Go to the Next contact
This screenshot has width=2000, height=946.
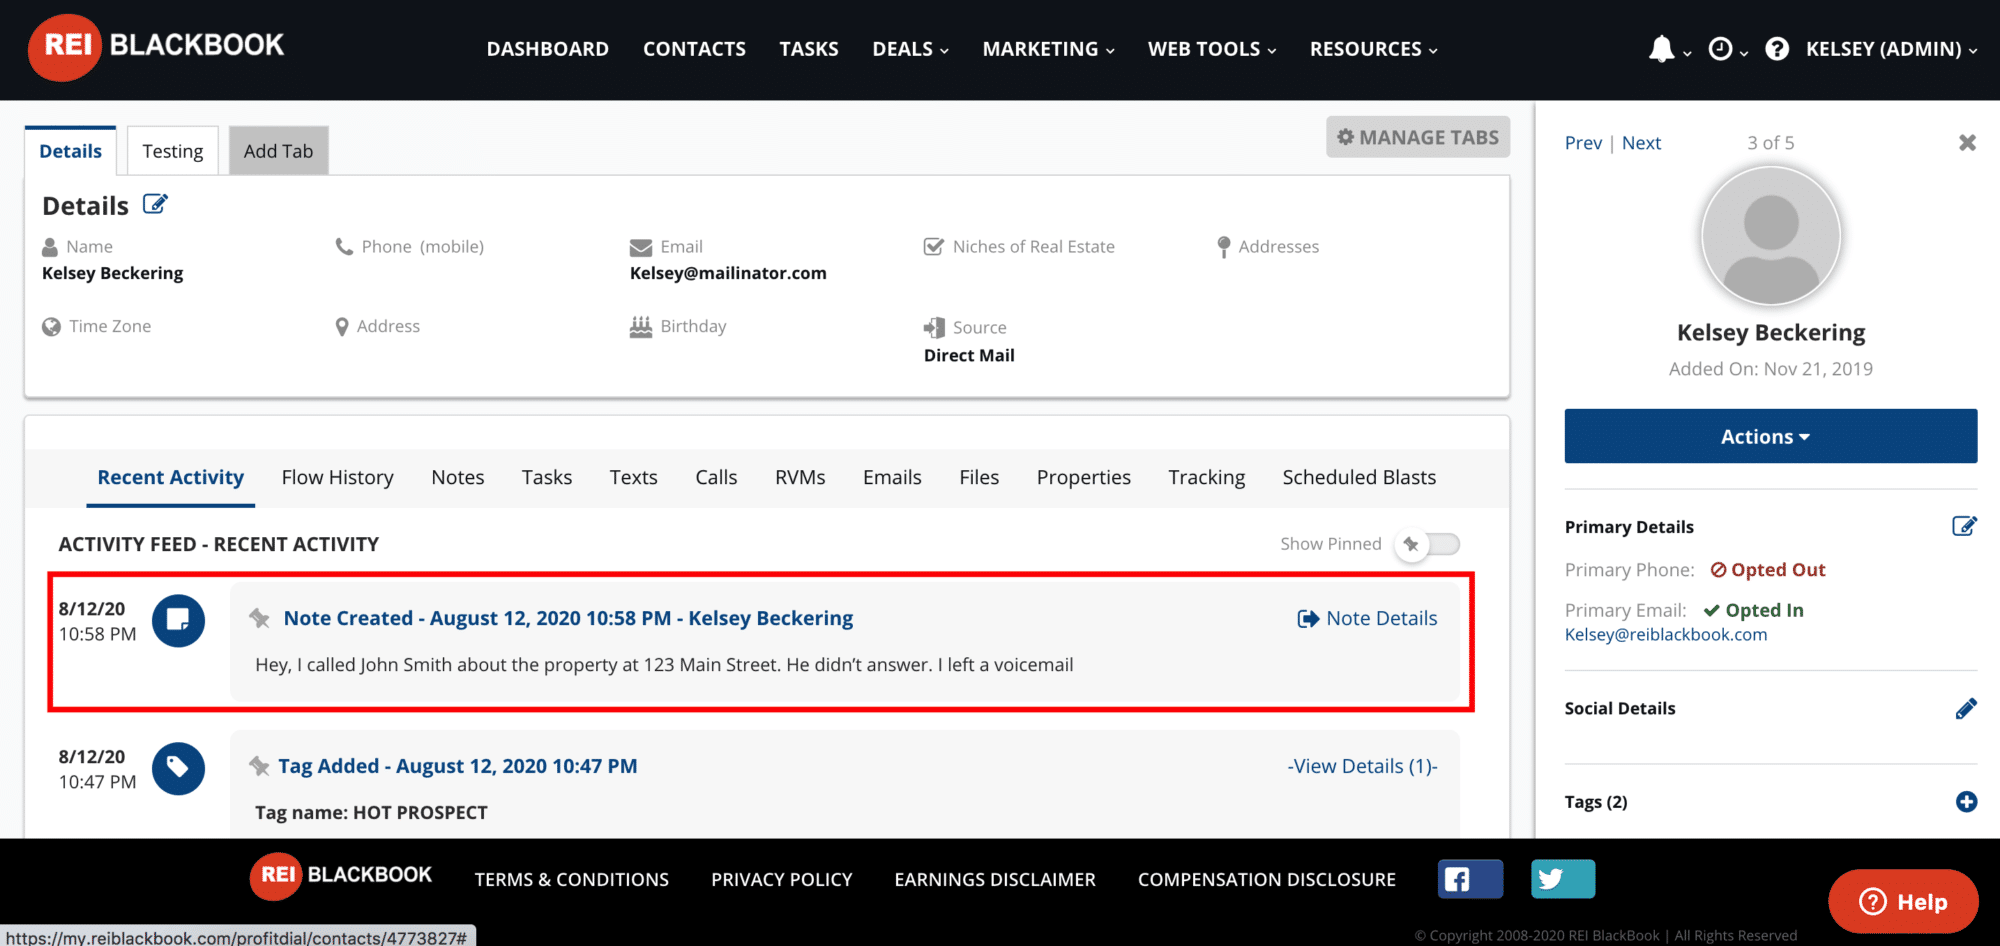click(1641, 143)
